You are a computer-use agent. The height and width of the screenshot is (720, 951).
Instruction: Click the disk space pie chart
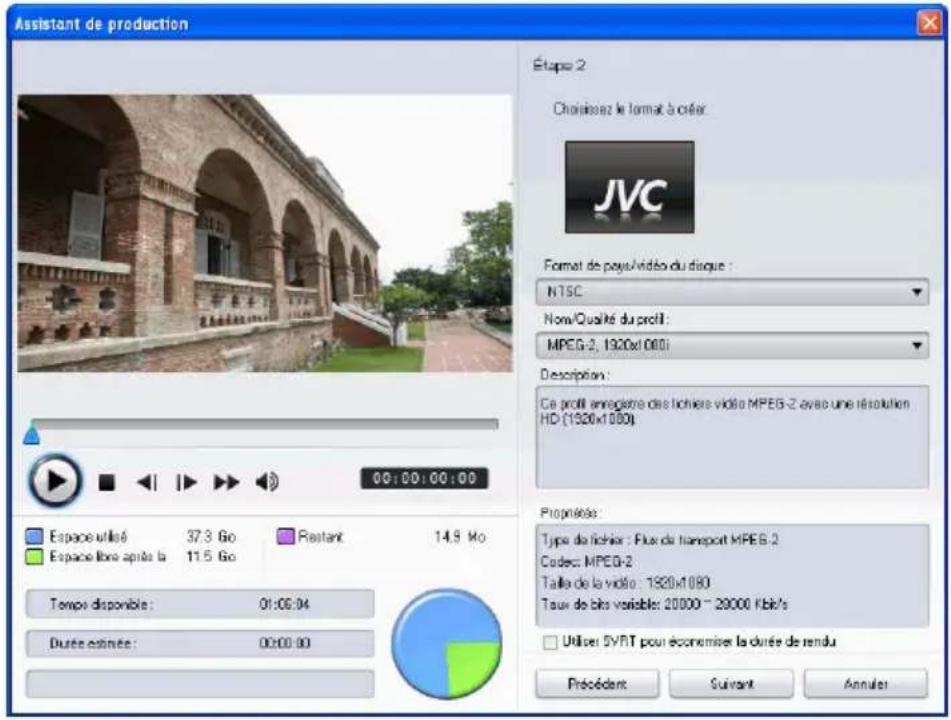[x=446, y=644]
